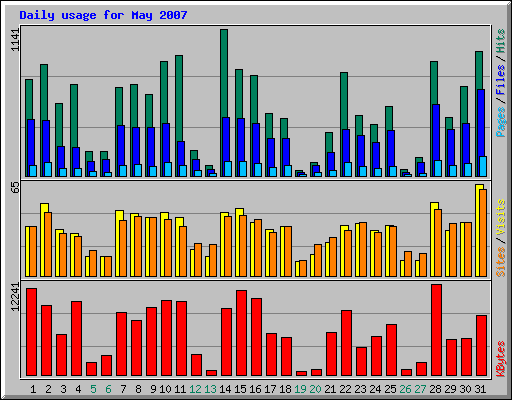The height and width of the screenshot is (400, 512).
Task: Select the orange sites bar for day 28
Action: 438,243
